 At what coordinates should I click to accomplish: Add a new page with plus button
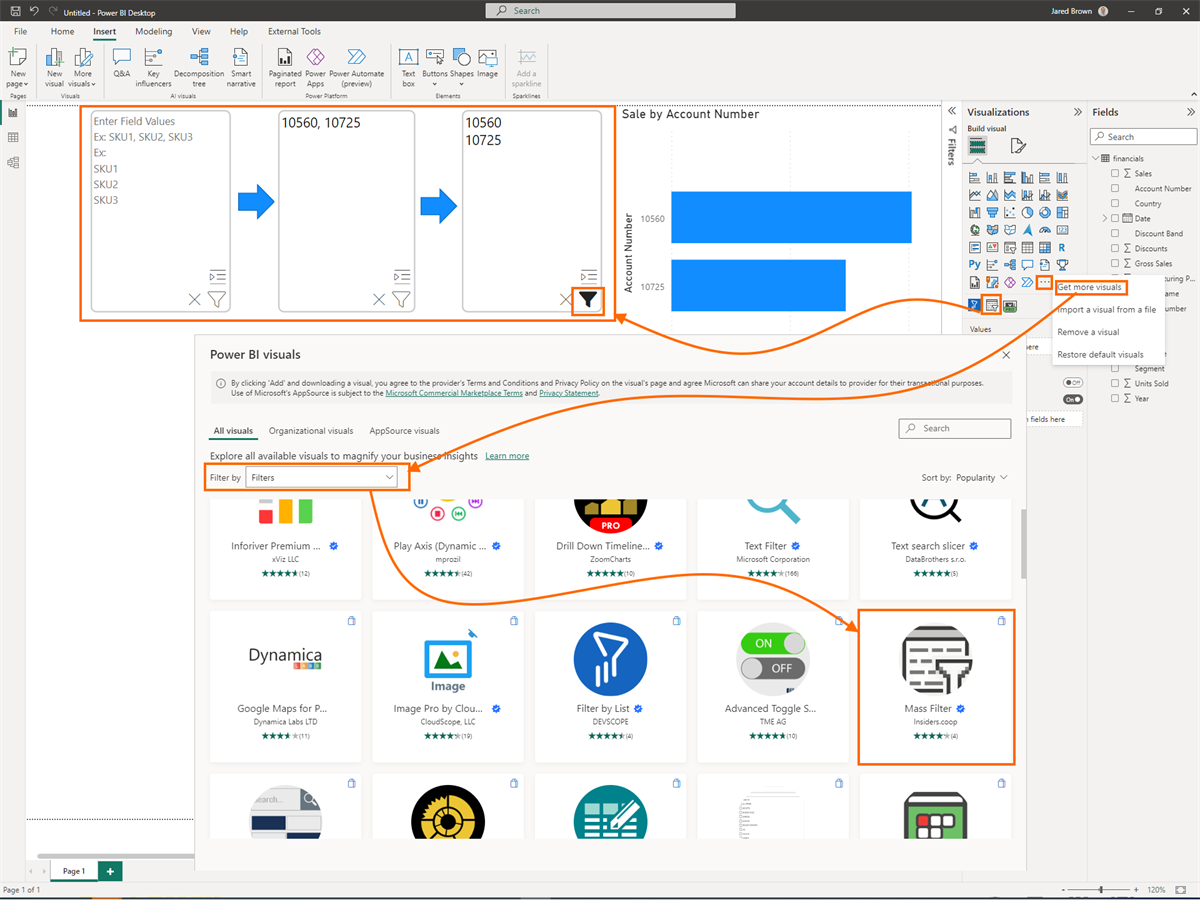click(110, 871)
